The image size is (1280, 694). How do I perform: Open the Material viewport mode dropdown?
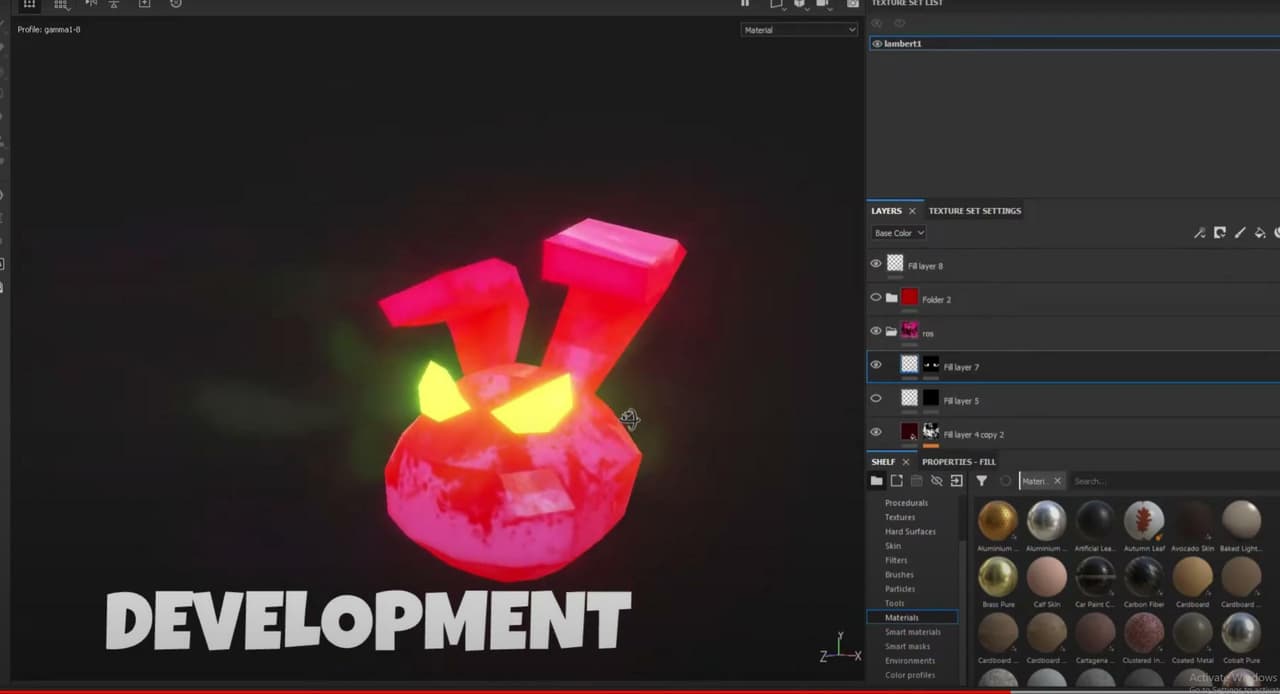tap(799, 30)
